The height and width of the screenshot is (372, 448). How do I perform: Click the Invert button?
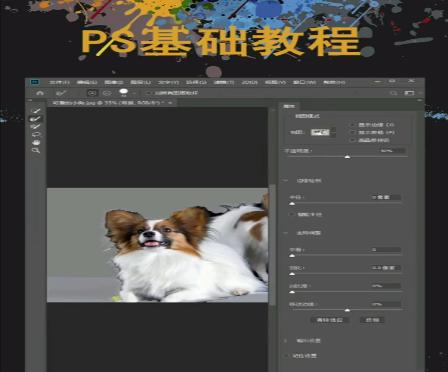point(372,320)
